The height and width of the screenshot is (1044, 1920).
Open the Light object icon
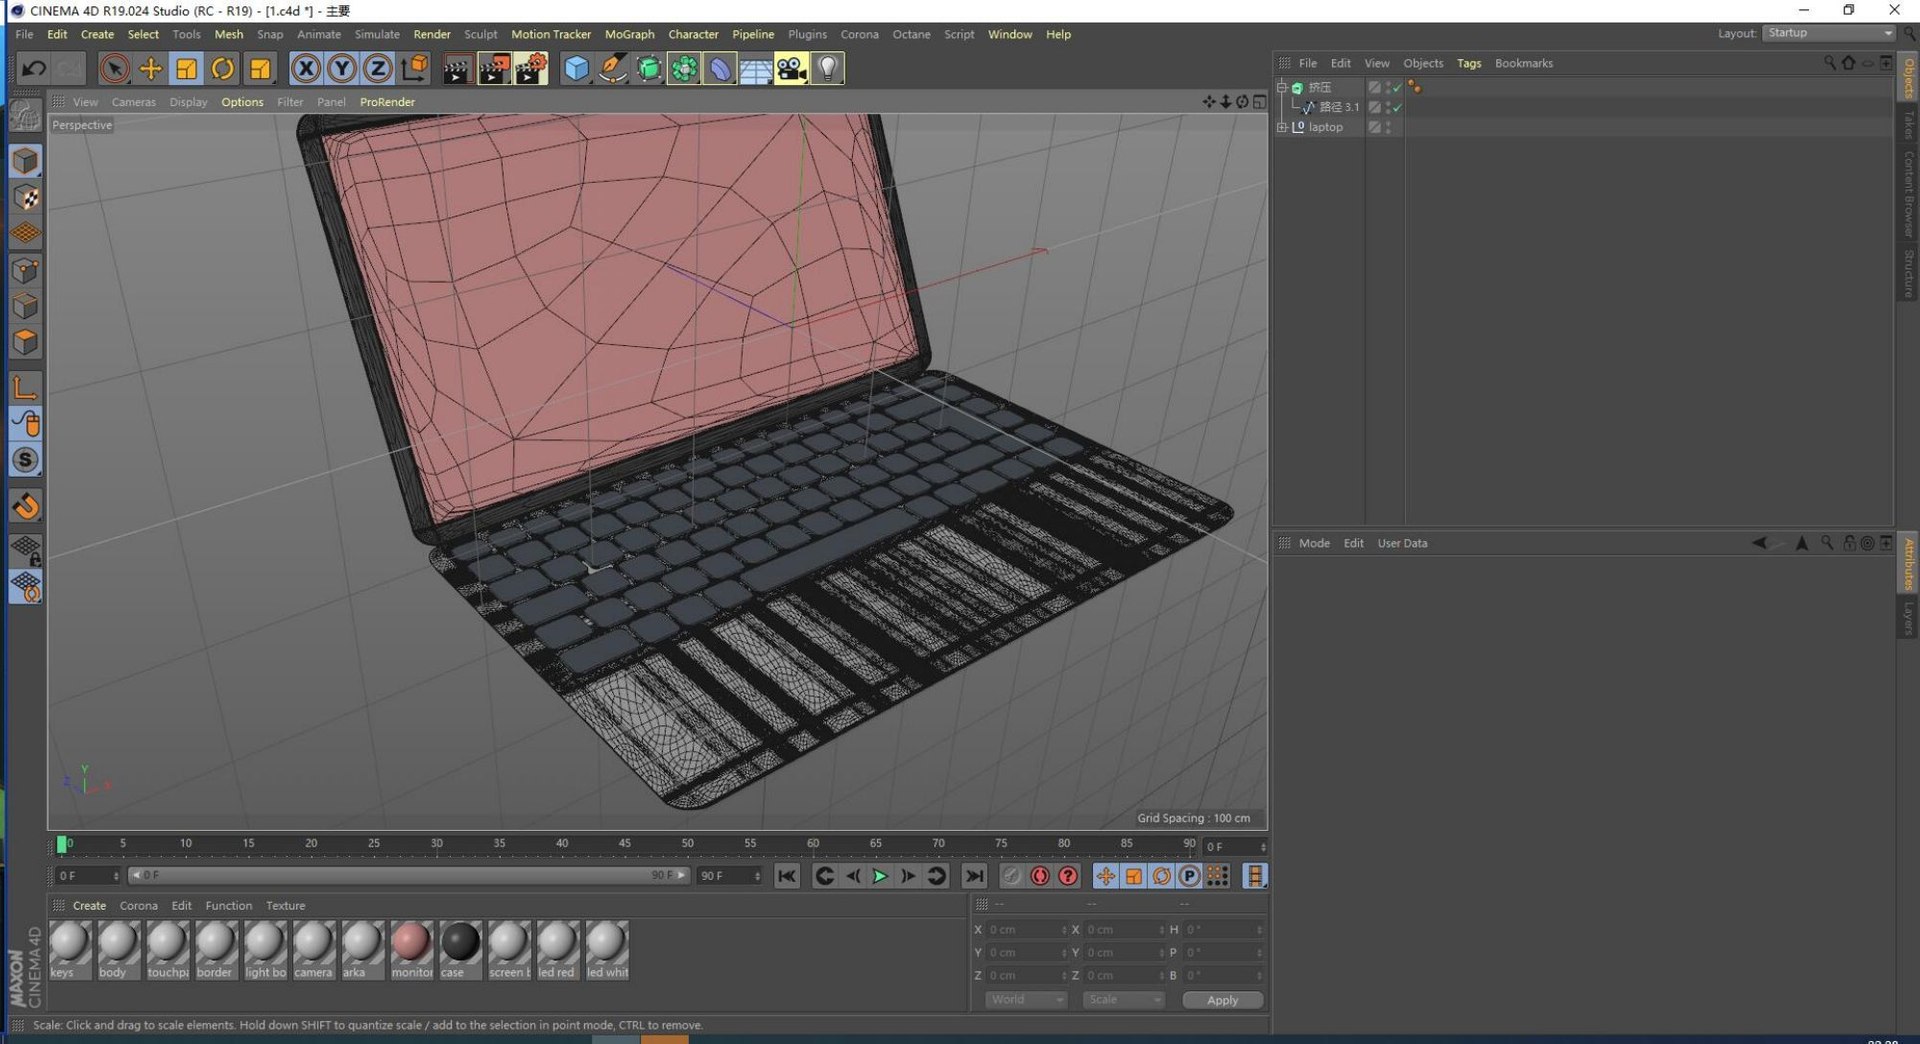827,68
